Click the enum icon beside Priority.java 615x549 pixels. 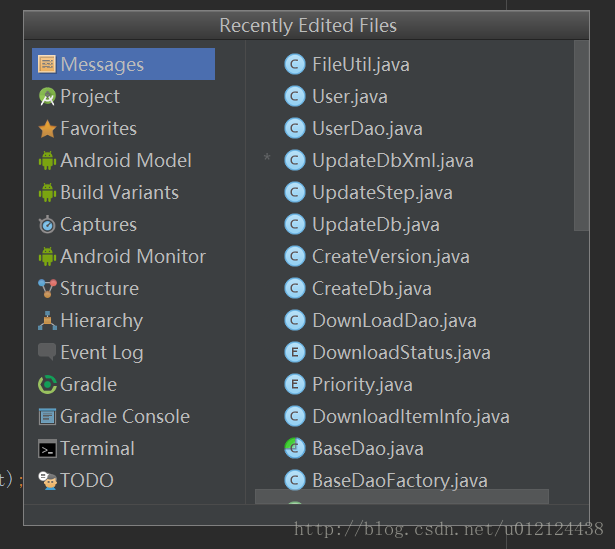tap(295, 385)
